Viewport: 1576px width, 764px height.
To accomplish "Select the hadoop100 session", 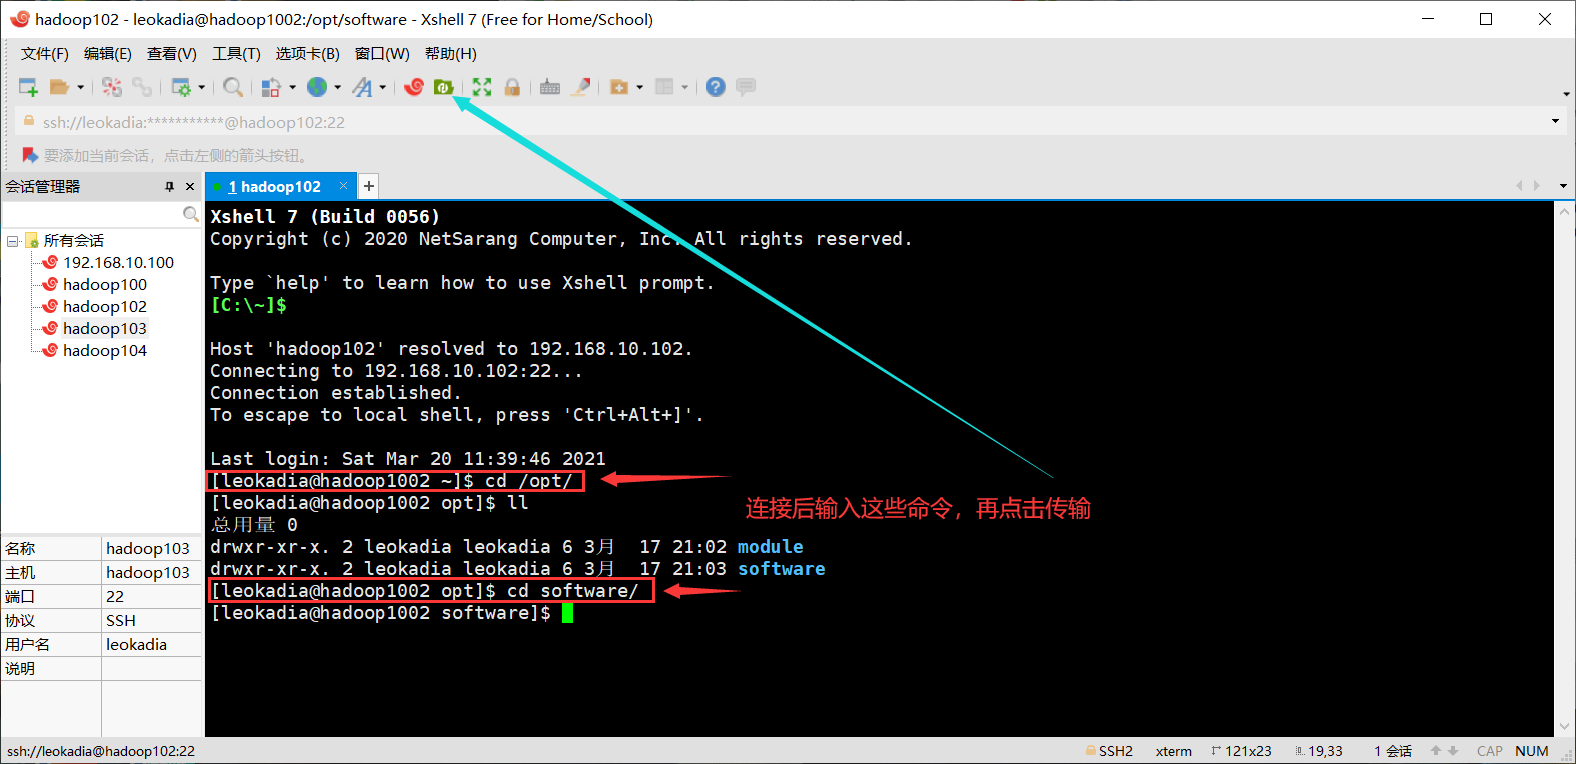I will 105,285.
